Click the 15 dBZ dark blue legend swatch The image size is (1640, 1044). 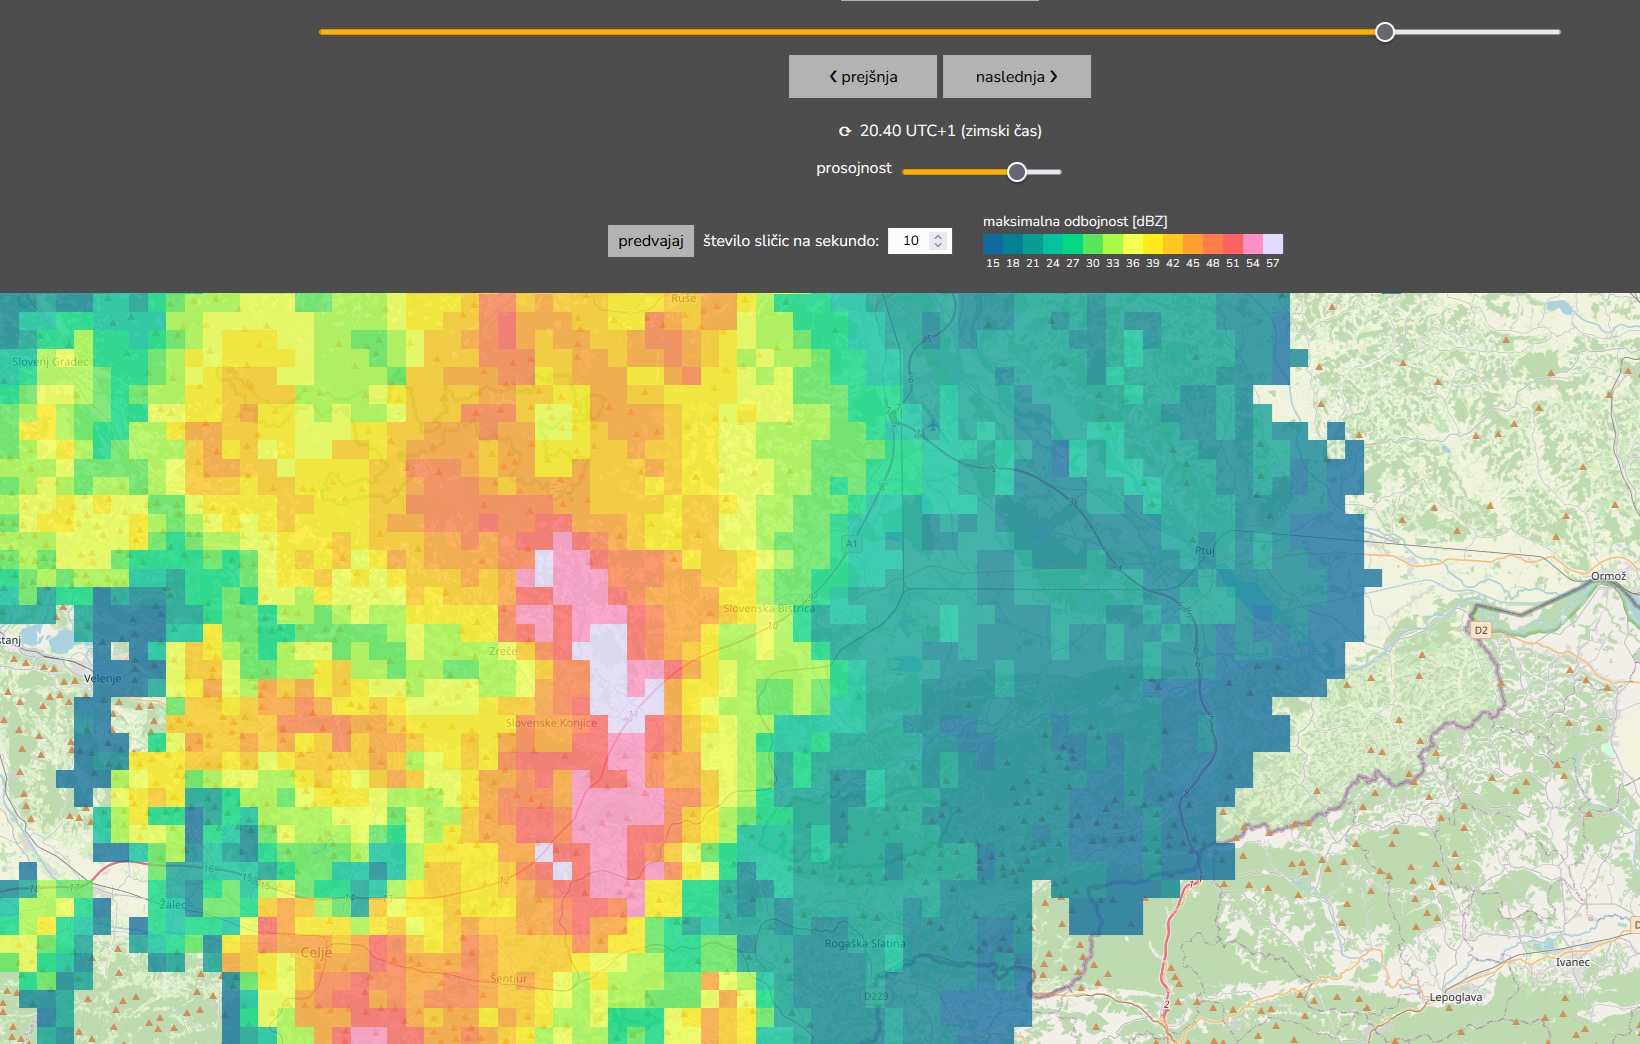[993, 244]
